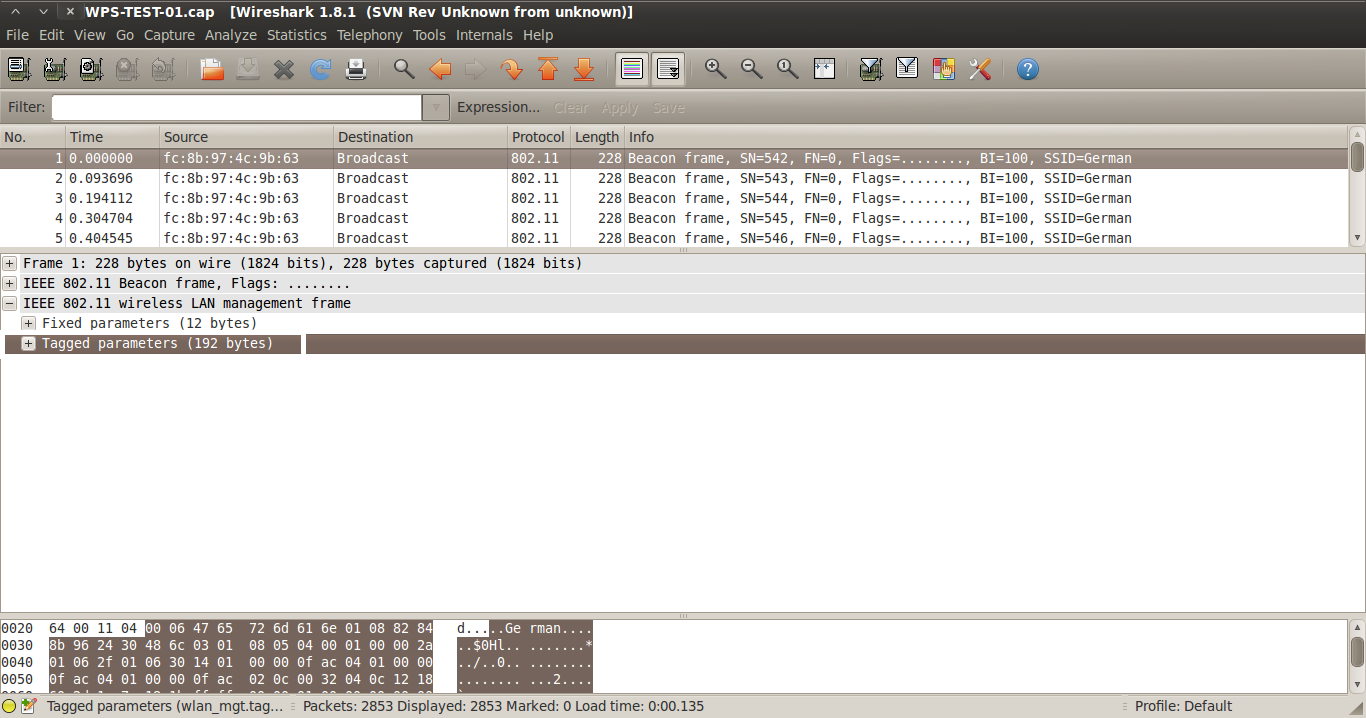Zoom out of packet text
This screenshot has height=718, width=1366.
click(751, 69)
